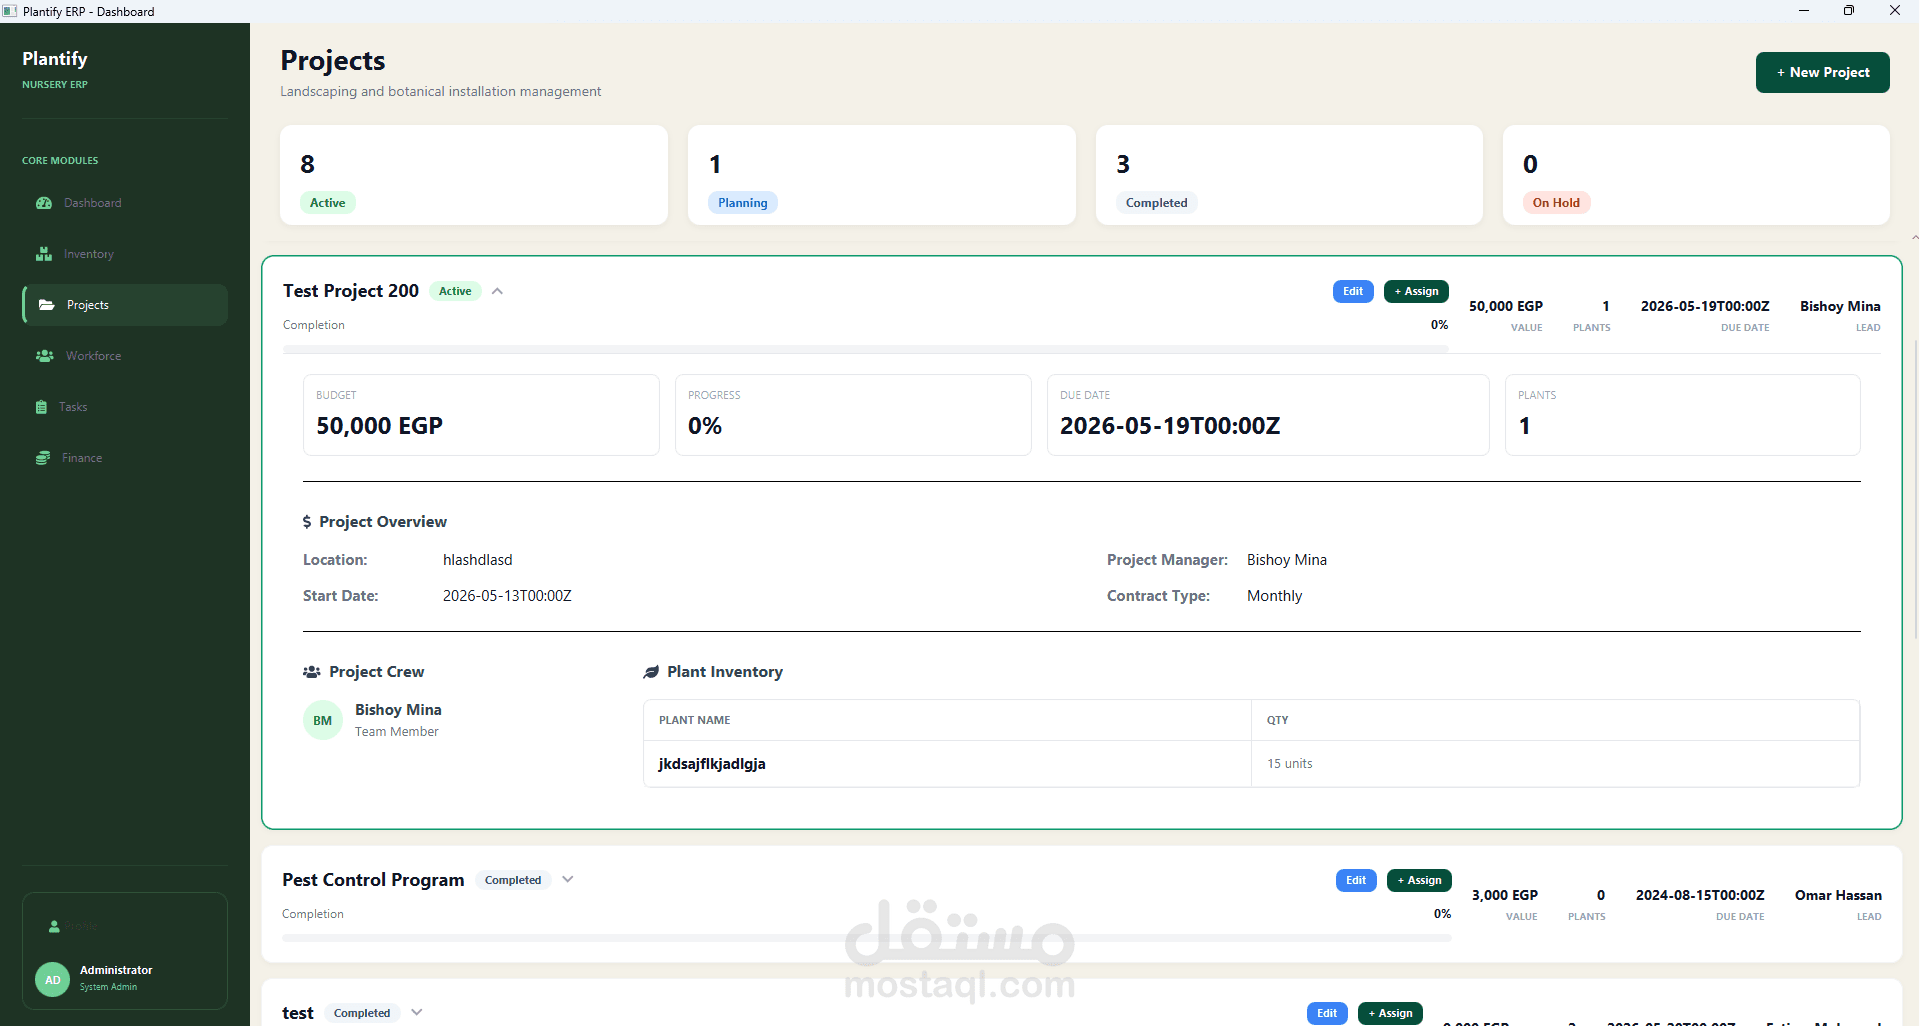Open the Inventory module

(x=125, y=254)
